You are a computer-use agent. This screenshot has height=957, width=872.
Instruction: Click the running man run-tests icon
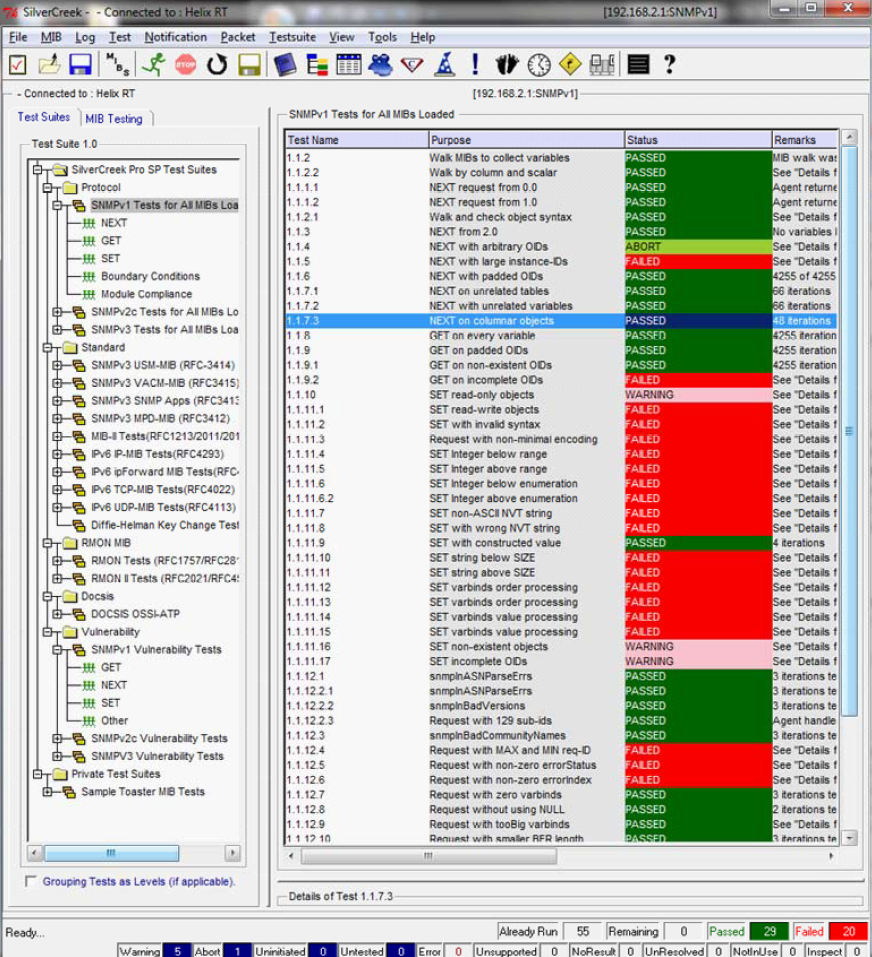coord(153,65)
